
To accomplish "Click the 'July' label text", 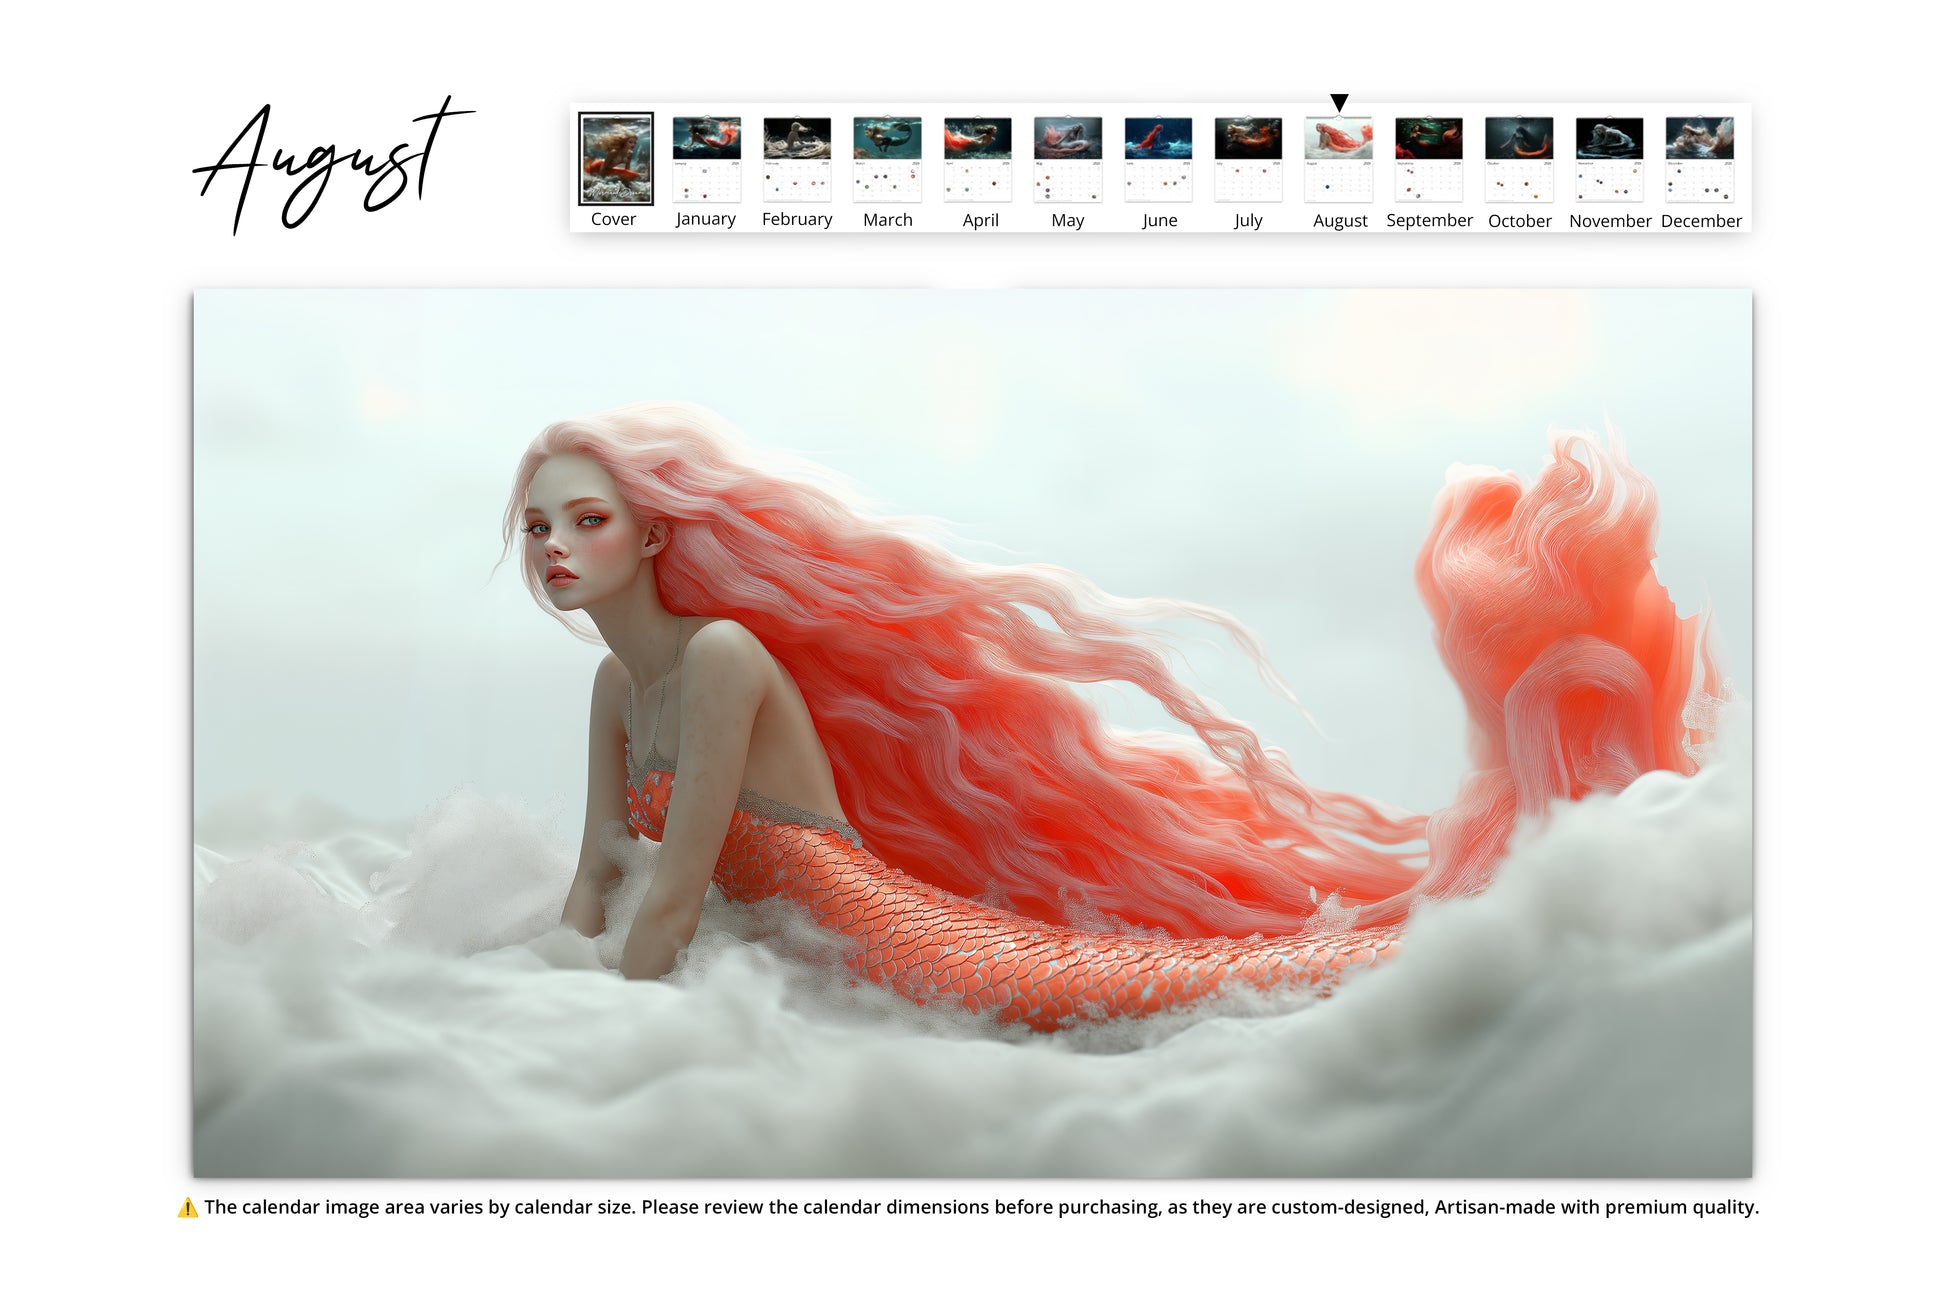I will coord(1248,221).
